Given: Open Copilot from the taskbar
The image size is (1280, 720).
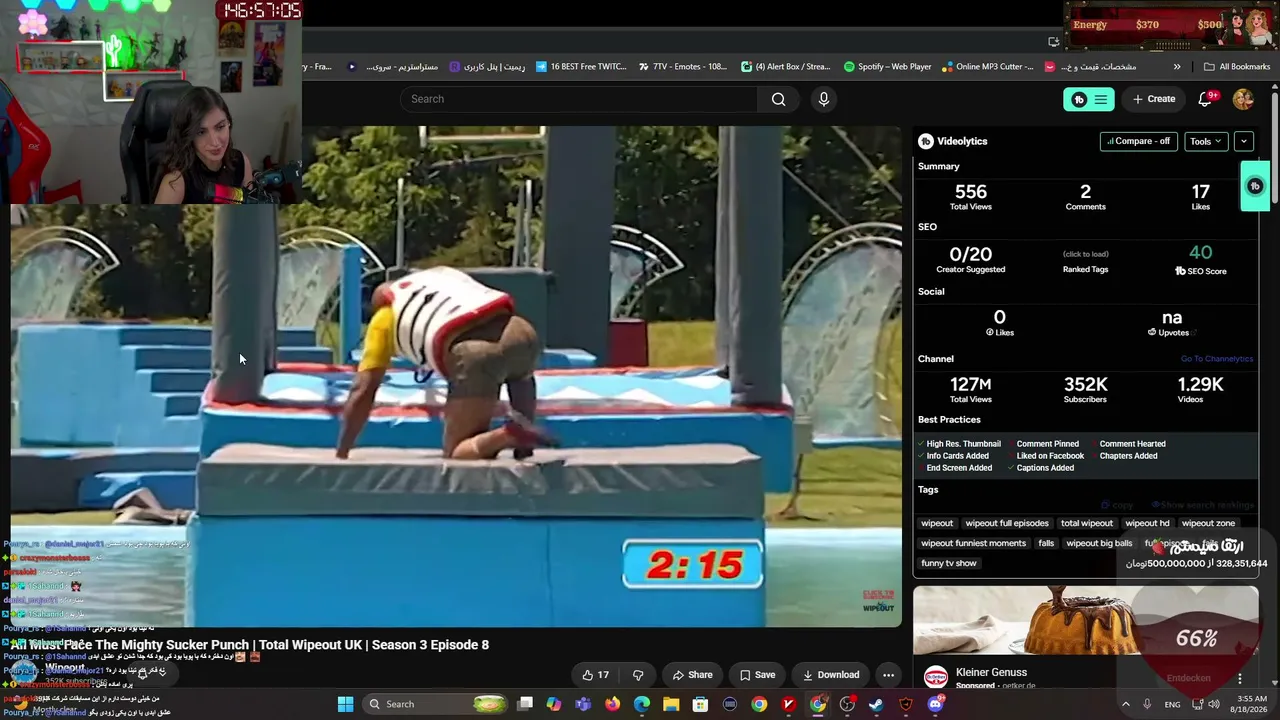Looking at the screenshot, I should pyautogui.click(x=554, y=704).
